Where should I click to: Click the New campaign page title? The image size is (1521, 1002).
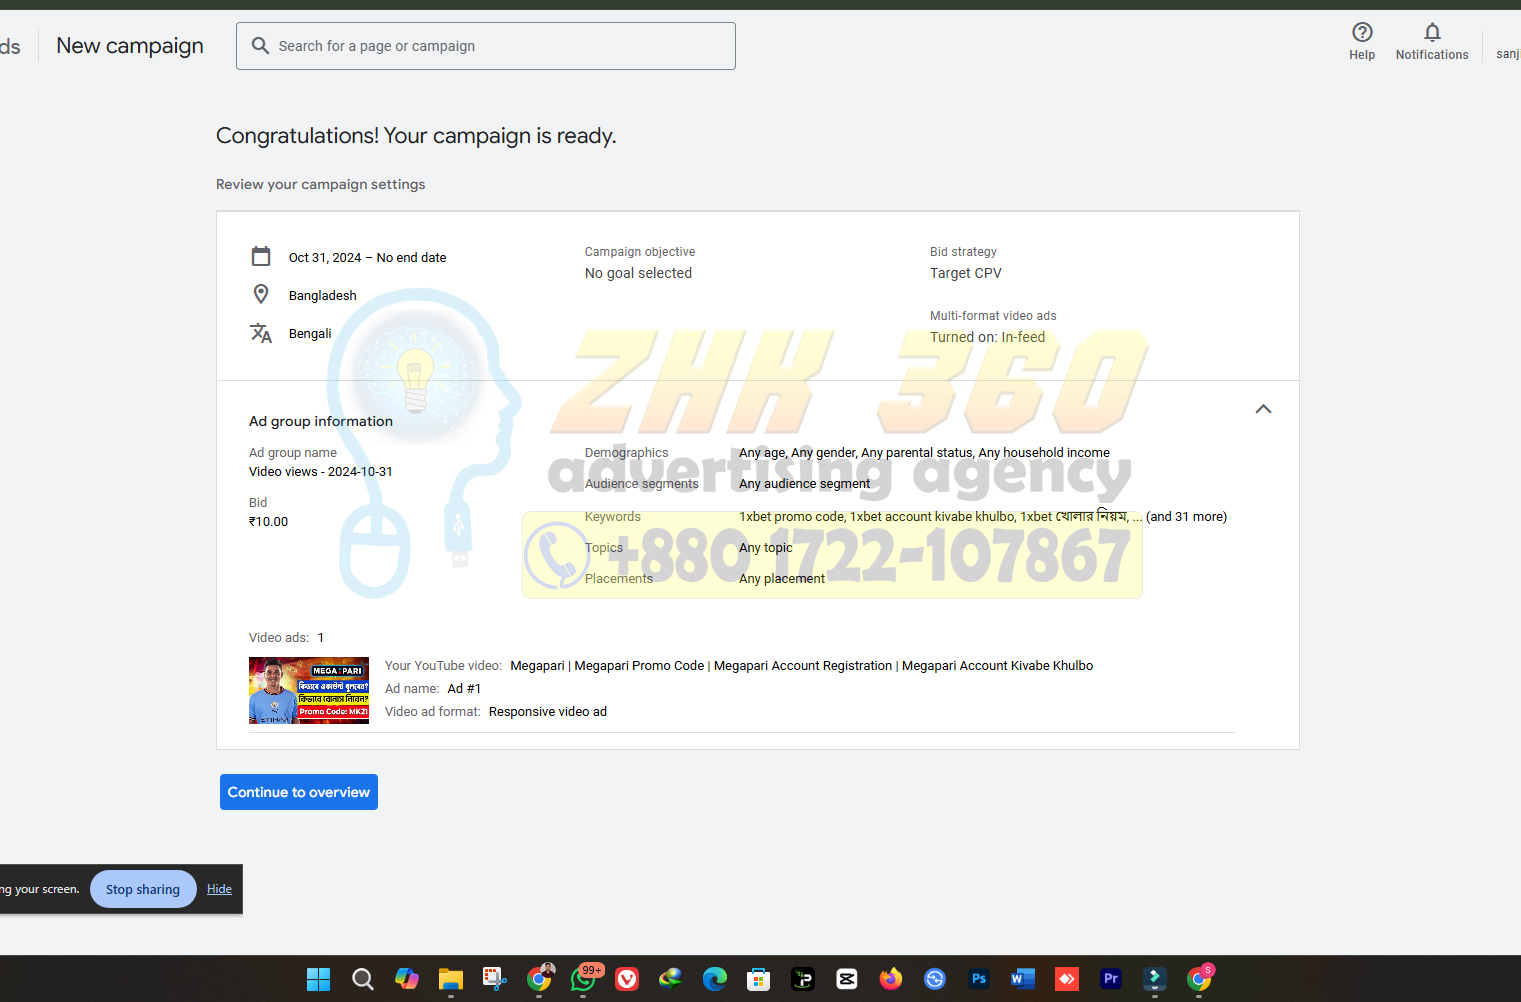point(130,46)
